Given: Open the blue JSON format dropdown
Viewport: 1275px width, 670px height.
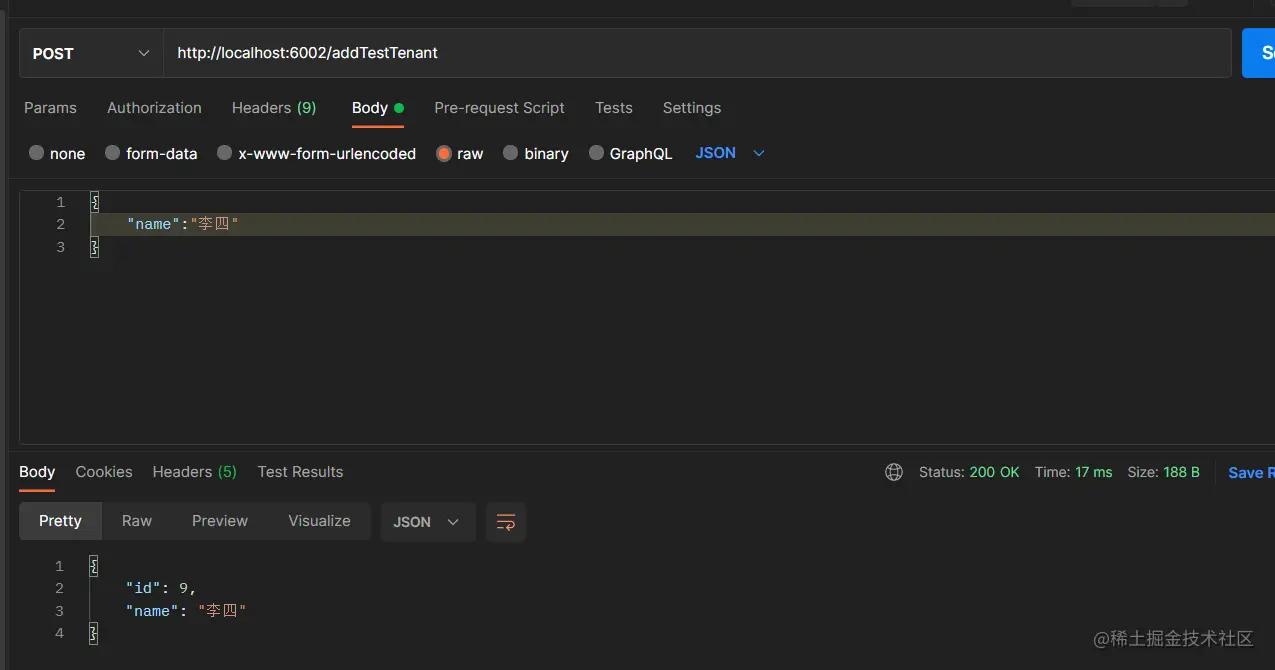Looking at the screenshot, I should pos(730,153).
